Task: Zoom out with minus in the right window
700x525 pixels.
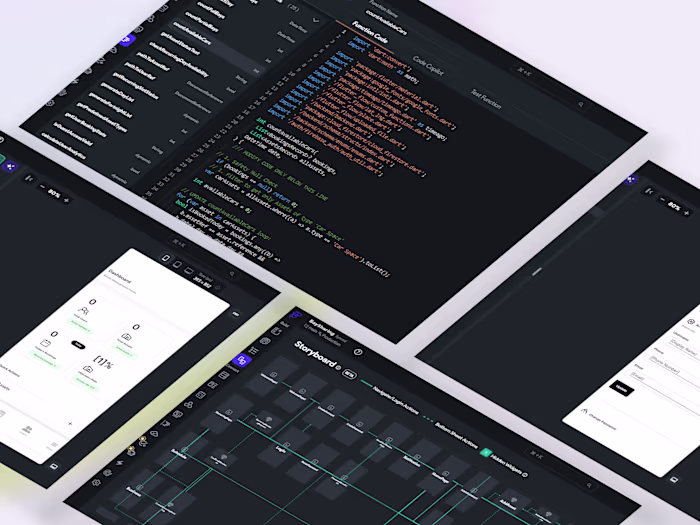Action: coord(662,199)
